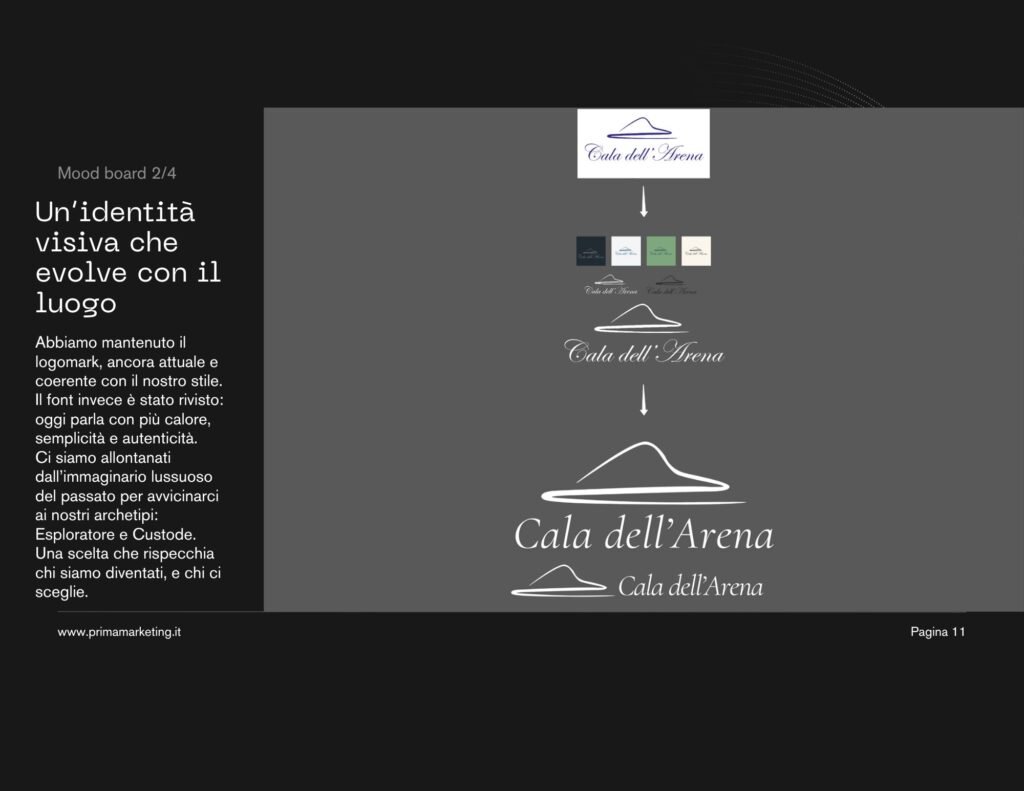The width and height of the screenshot is (1024, 791).
Task: Click the horizontal logo's Cala dell'Arena text
Action: (x=690, y=587)
